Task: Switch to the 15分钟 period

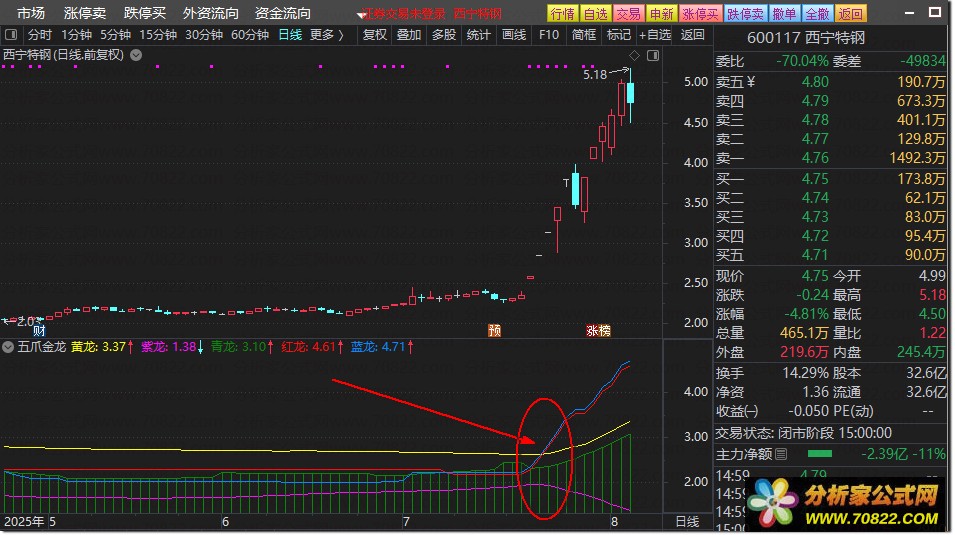Action: [x=158, y=35]
